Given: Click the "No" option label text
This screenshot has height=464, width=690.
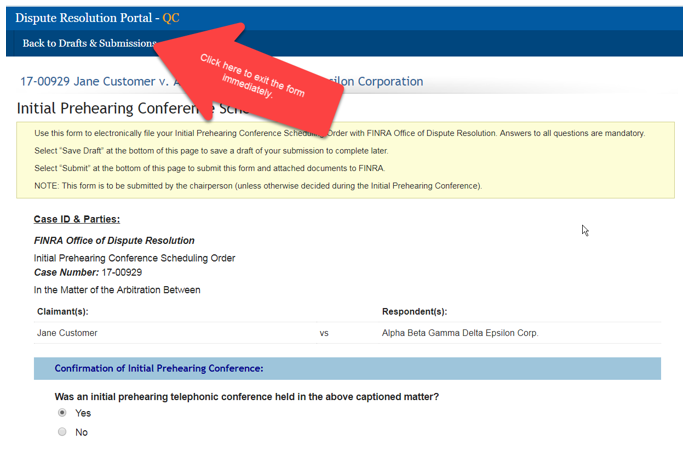Looking at the screenshot, I should pos(82,432).
